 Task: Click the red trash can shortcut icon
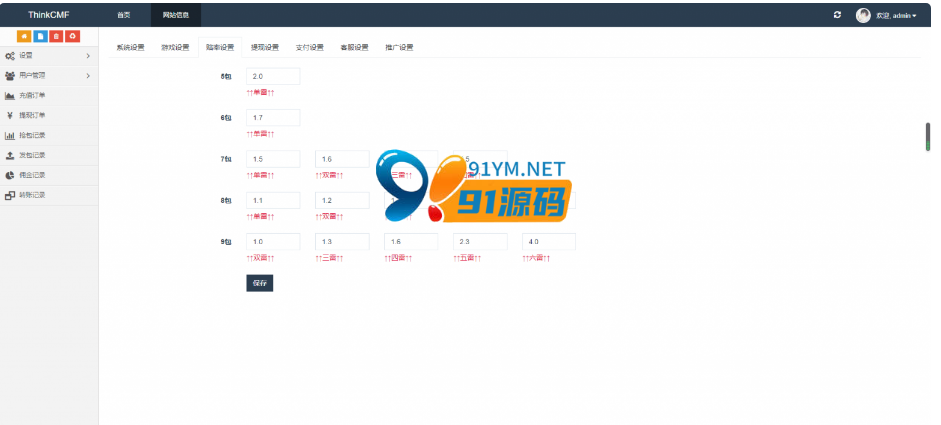tap(56, 36)
